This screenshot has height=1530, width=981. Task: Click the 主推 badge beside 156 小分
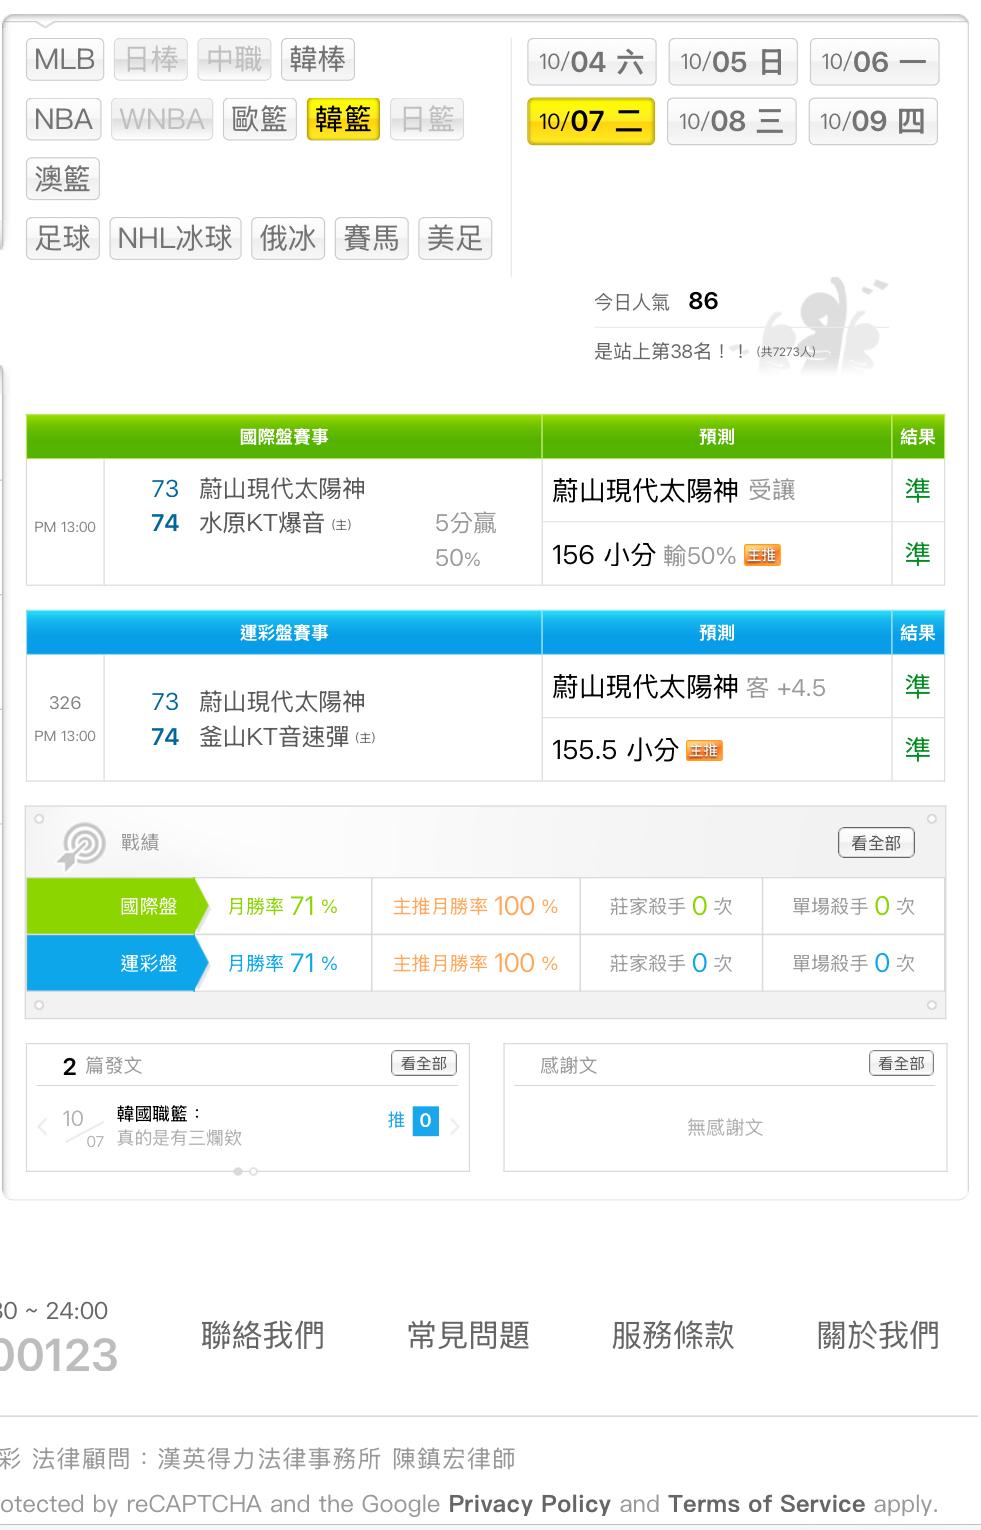click(x=762, y=555)
